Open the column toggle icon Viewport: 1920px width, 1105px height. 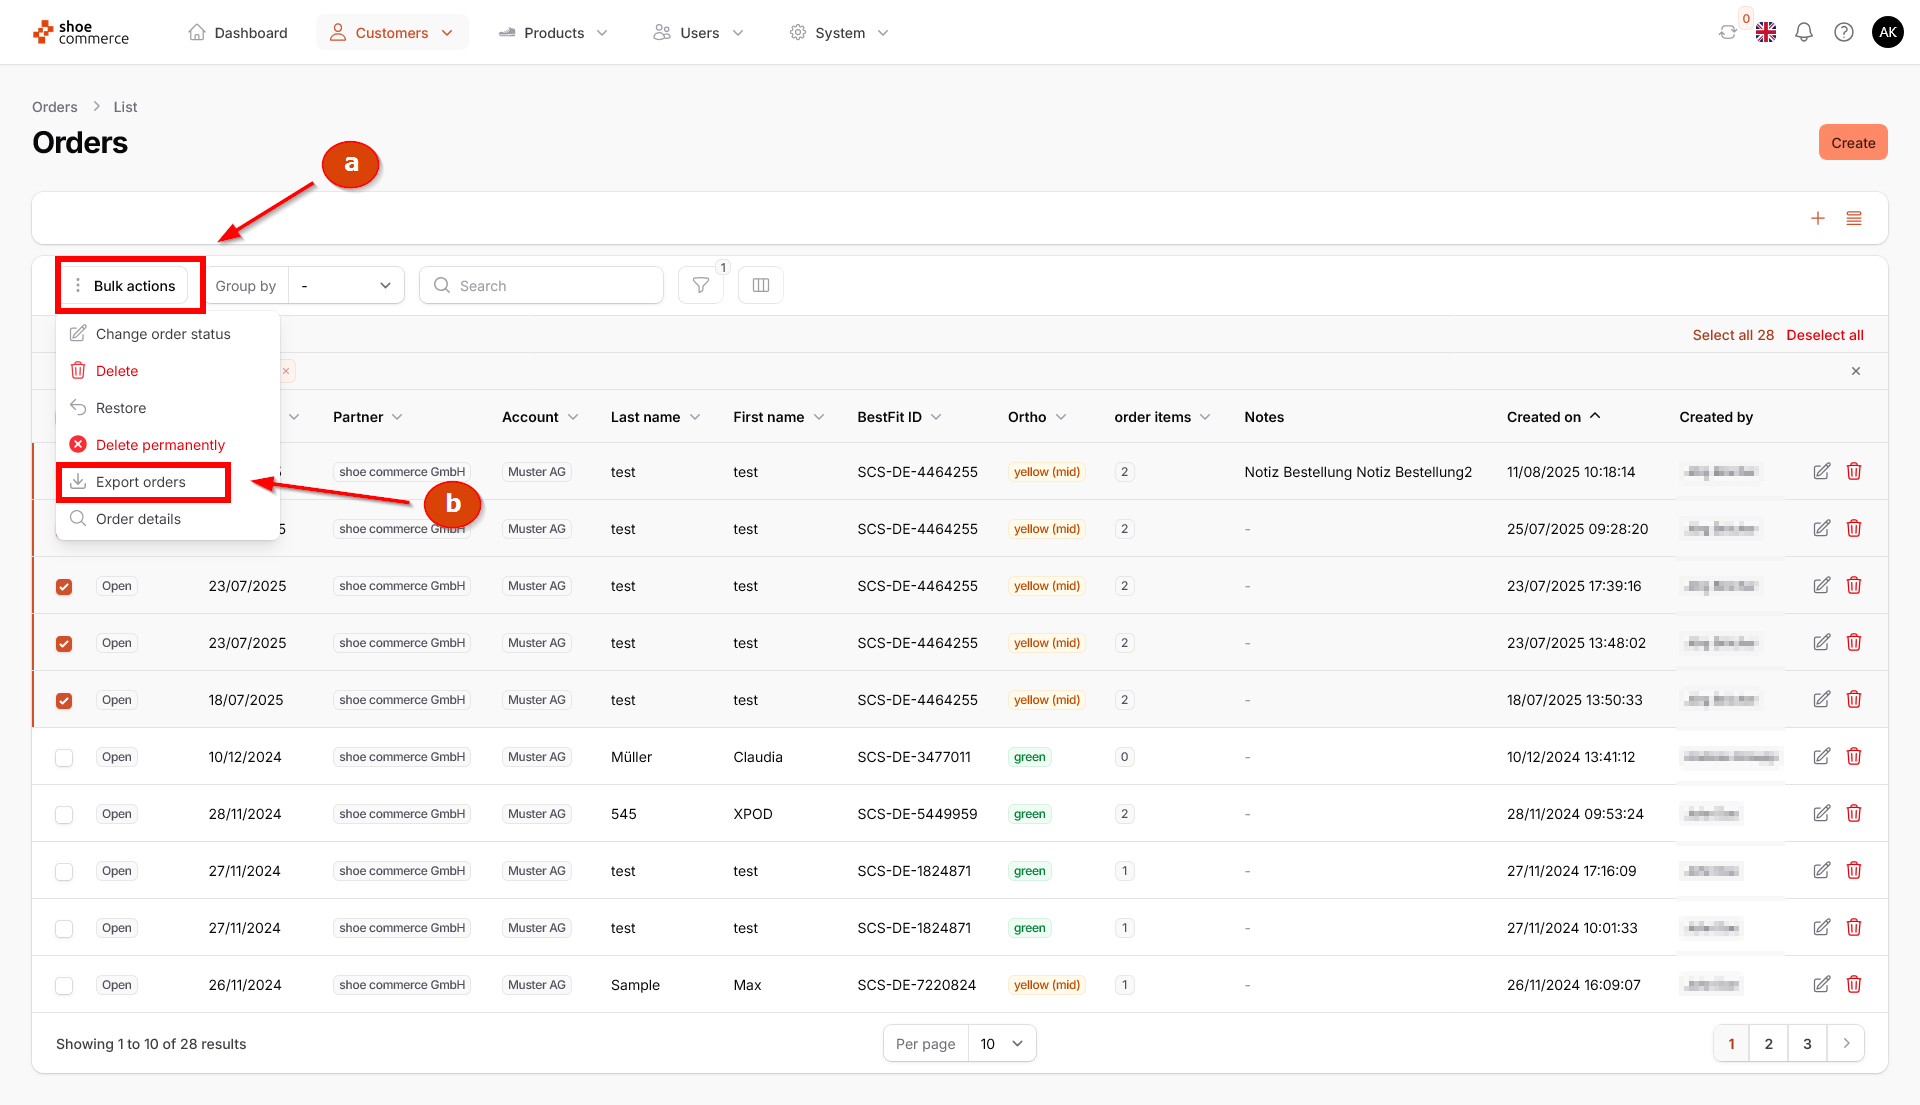(x=760, y=286)
